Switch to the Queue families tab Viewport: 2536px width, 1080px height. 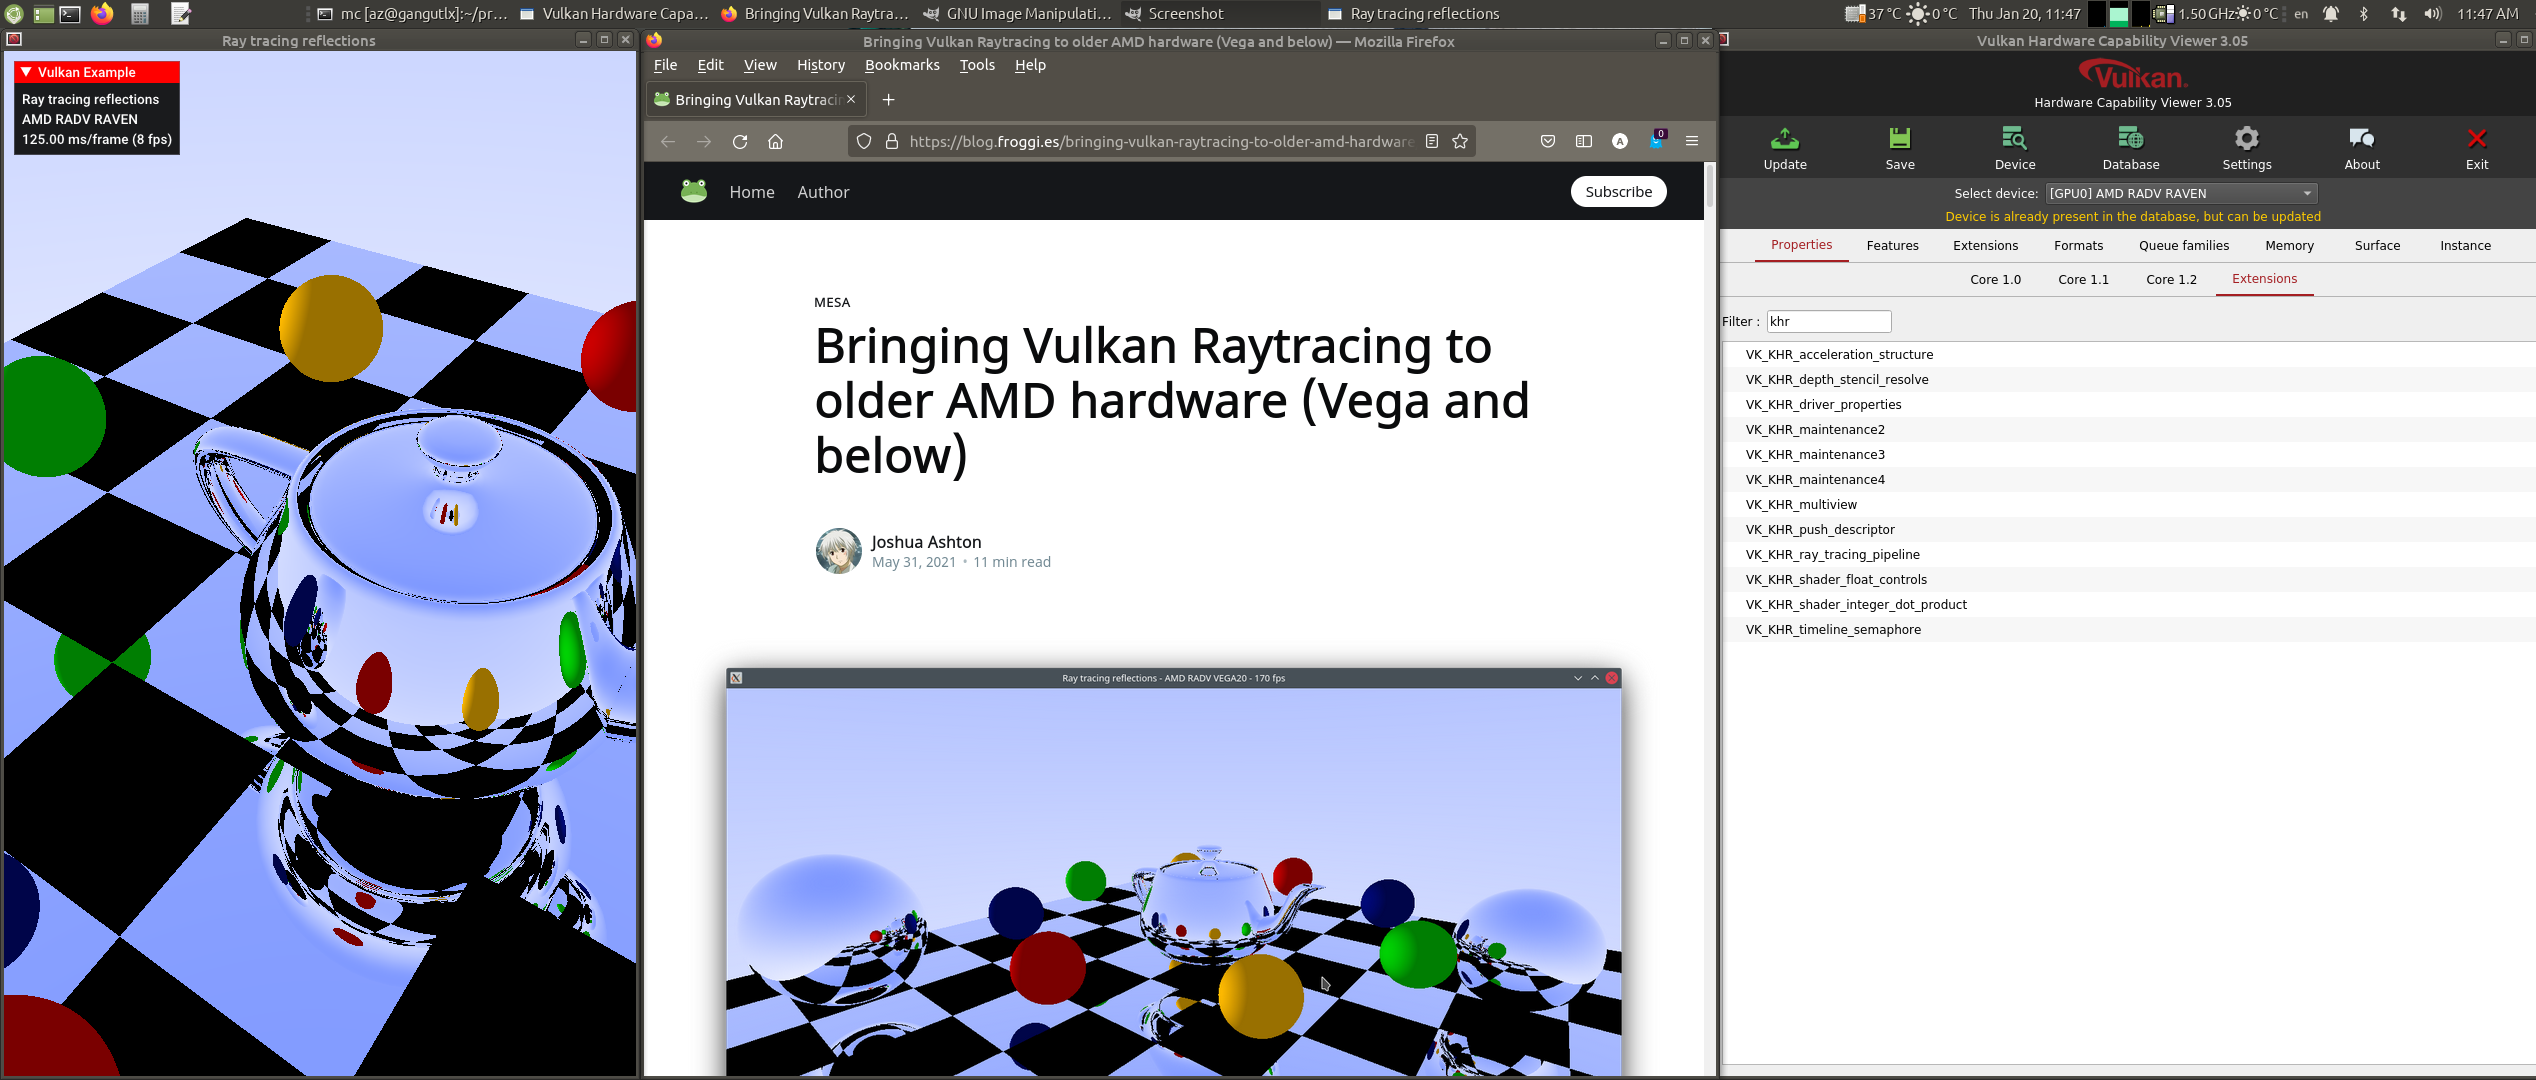(x=2184, y=245)
